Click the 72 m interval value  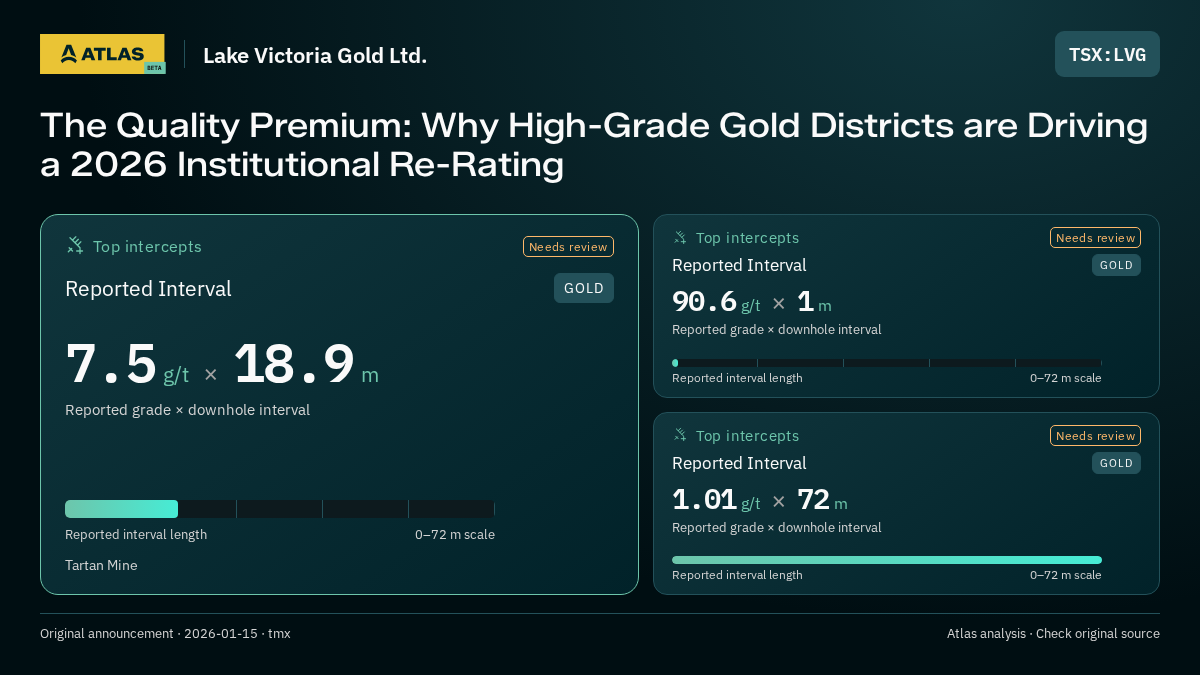point(822,499)
